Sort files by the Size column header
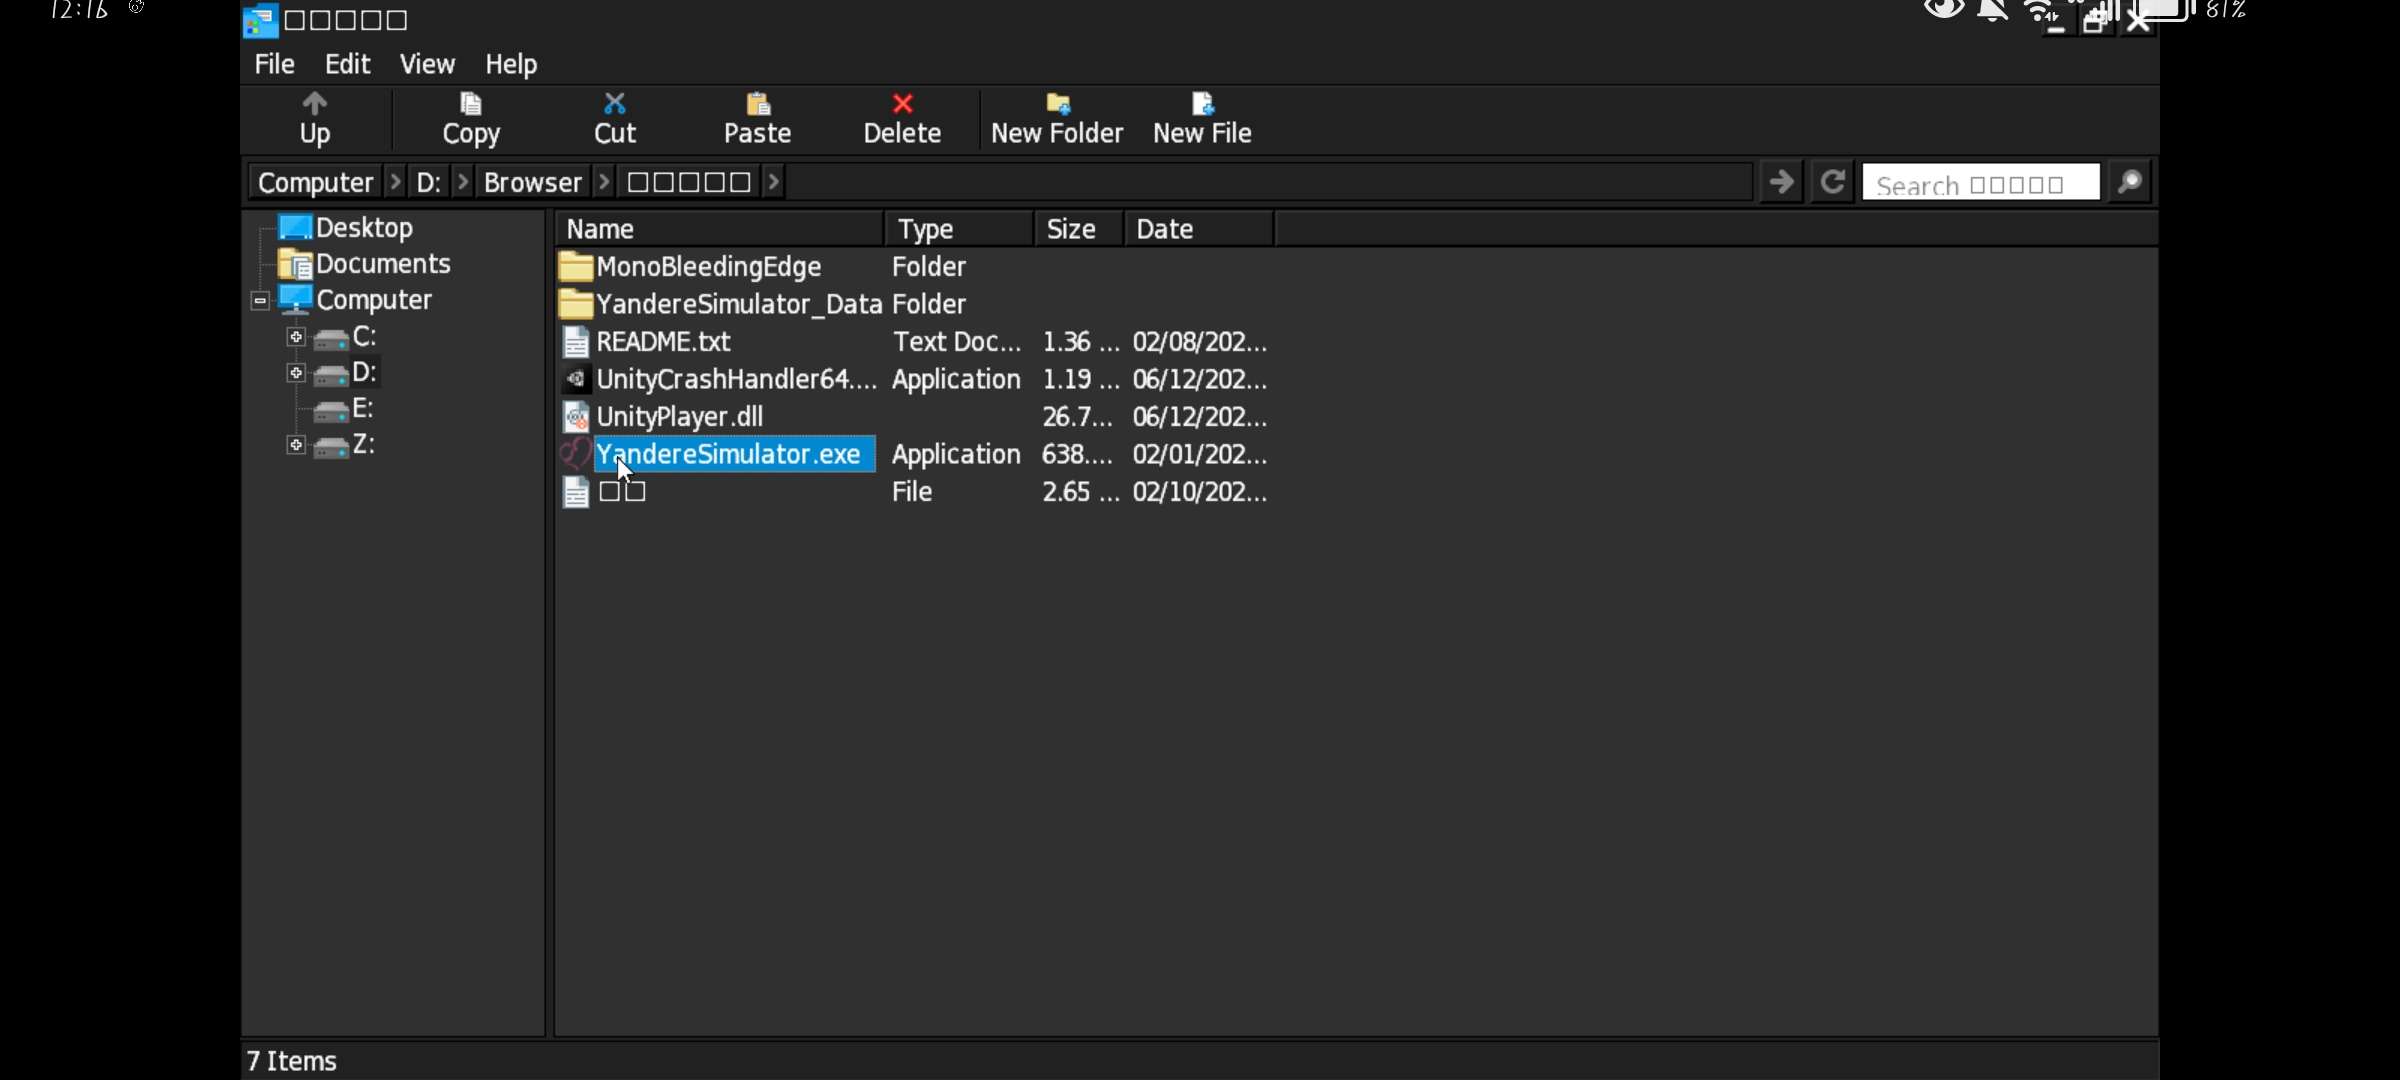 coord(1071,229)
